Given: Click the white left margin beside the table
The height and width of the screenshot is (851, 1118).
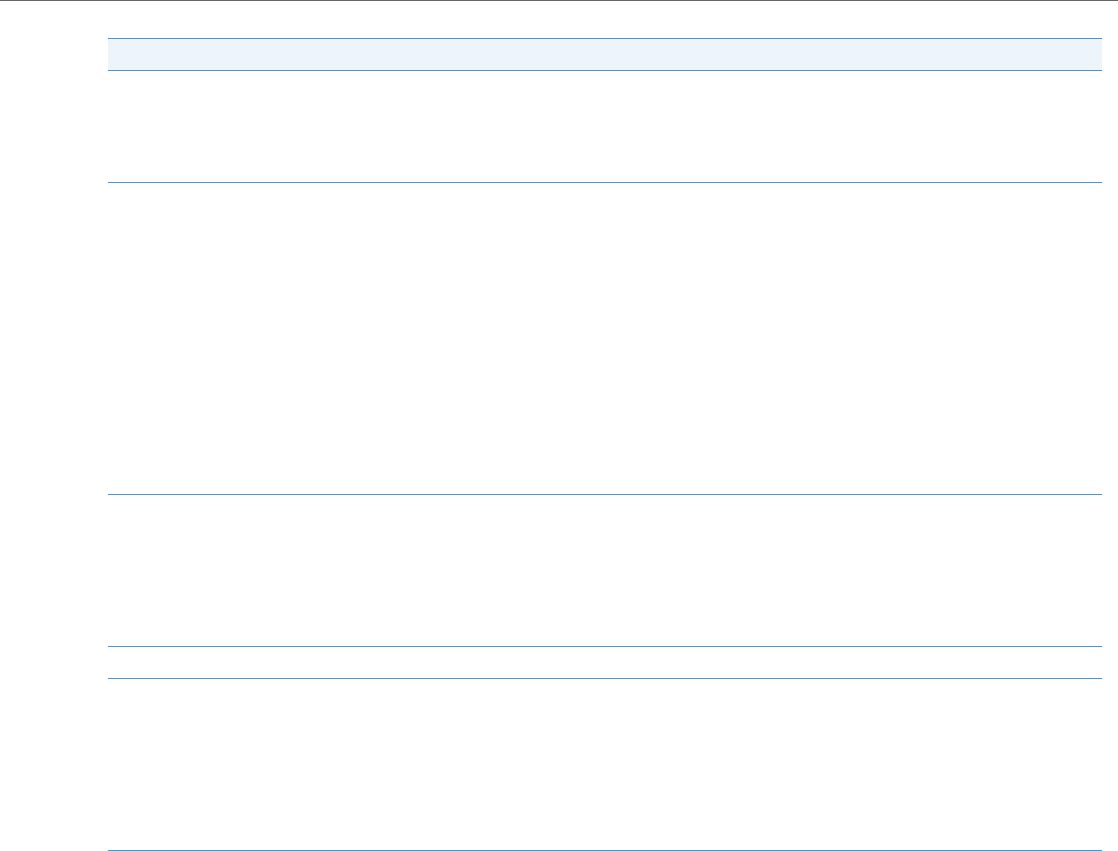Looking at the screenshot, I should point(52,400).
